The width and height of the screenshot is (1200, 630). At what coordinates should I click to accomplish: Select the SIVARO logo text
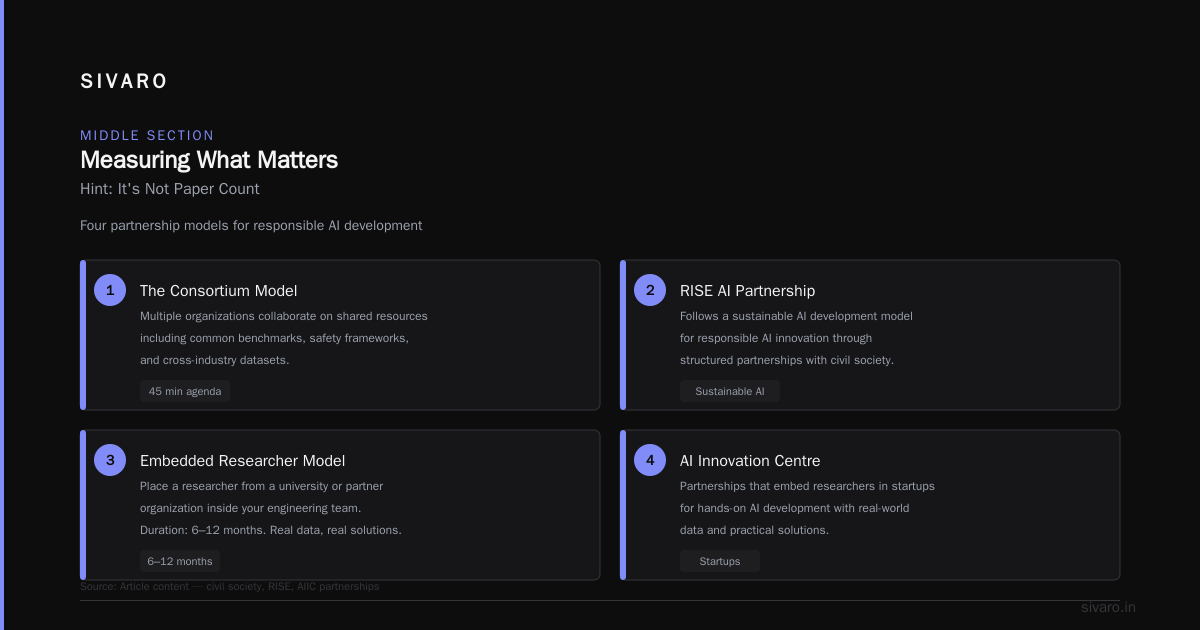[x=124, y=81]
